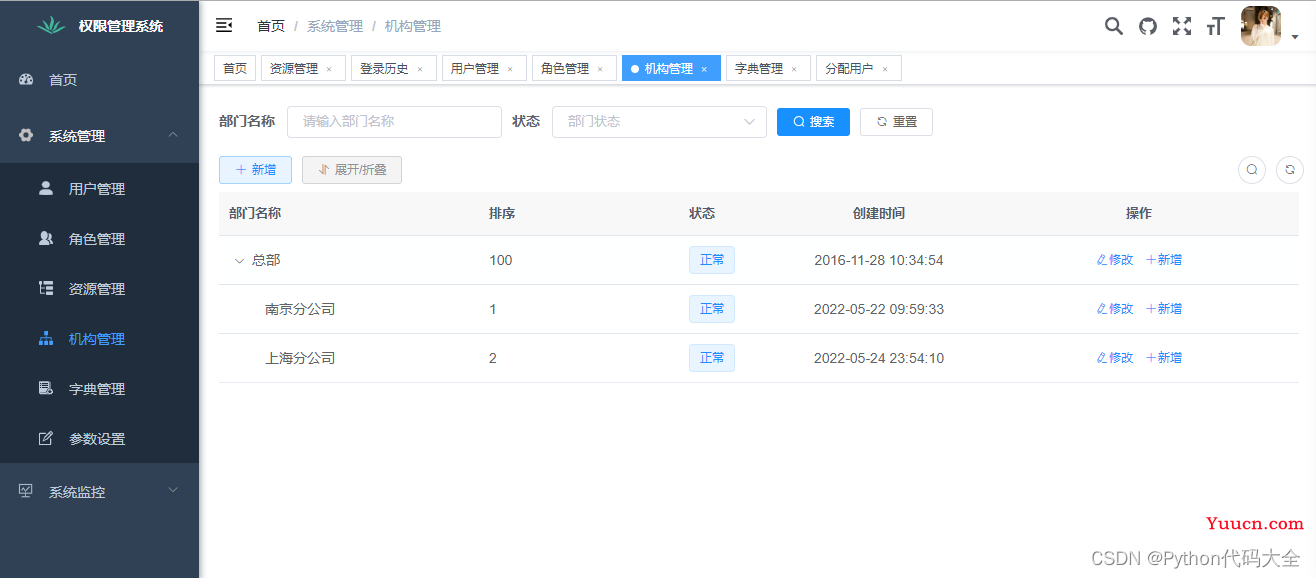
Task: Toggle search bar visibility round icon
Action: point(1252,170)
